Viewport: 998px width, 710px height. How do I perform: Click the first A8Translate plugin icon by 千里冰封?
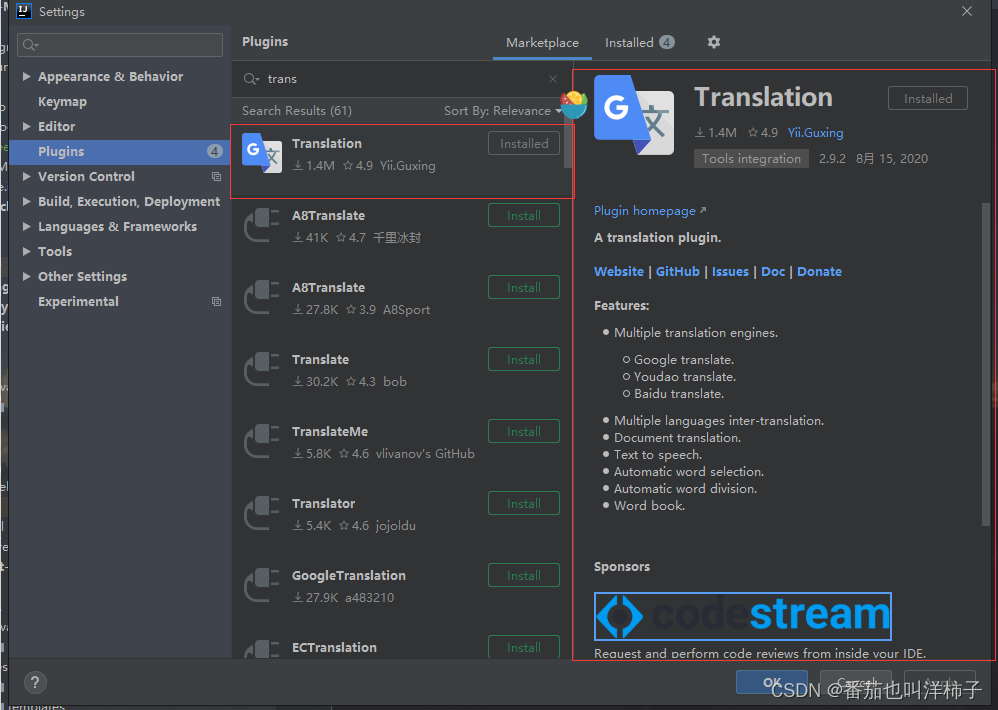[x=262, y=225]
